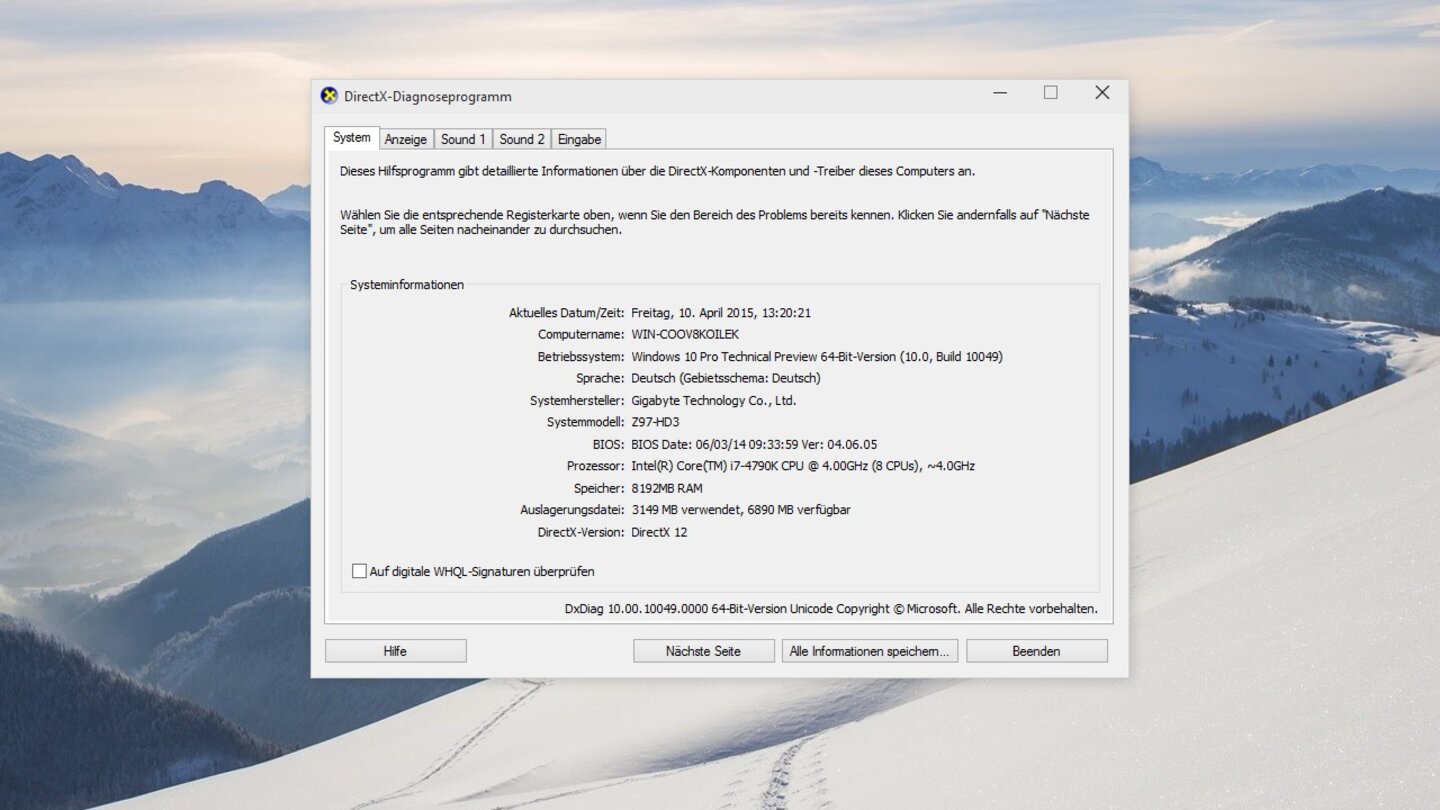
Task: Click the Systemhersteller: label
Action: point(578,401)
